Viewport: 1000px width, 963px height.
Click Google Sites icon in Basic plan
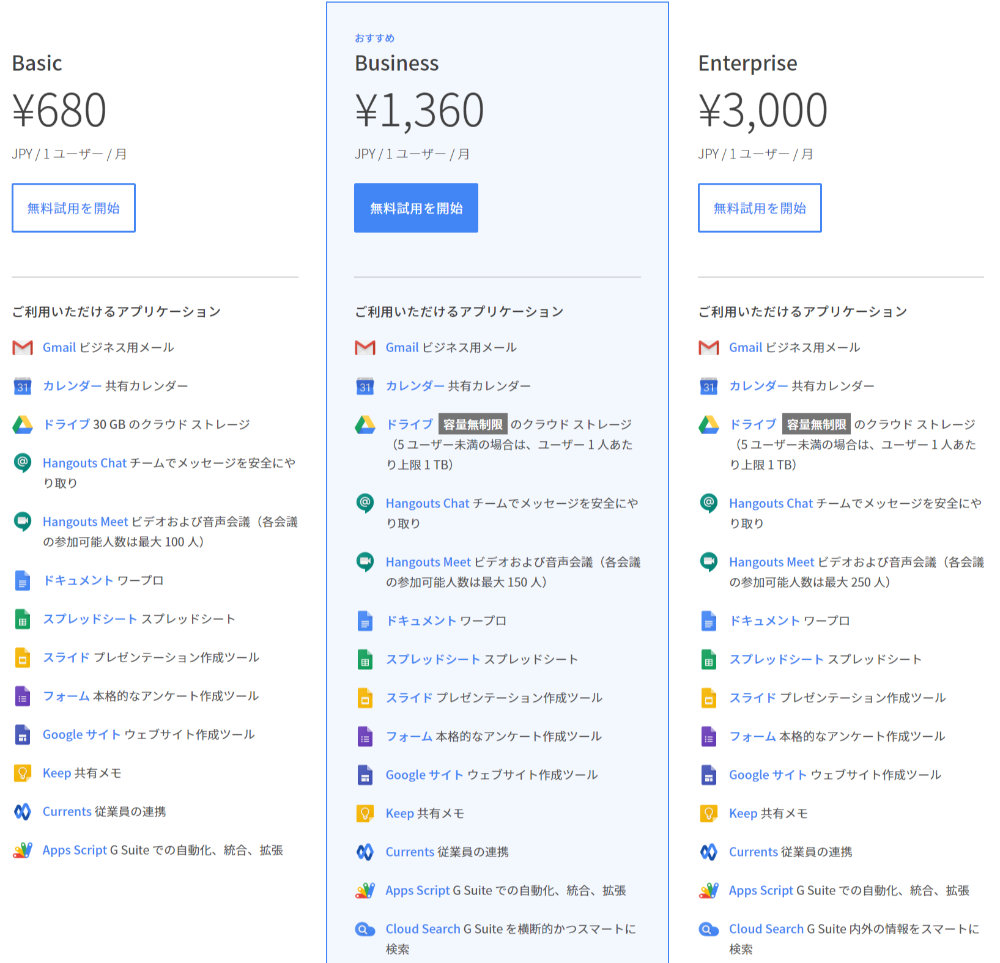tap(22, 735)
